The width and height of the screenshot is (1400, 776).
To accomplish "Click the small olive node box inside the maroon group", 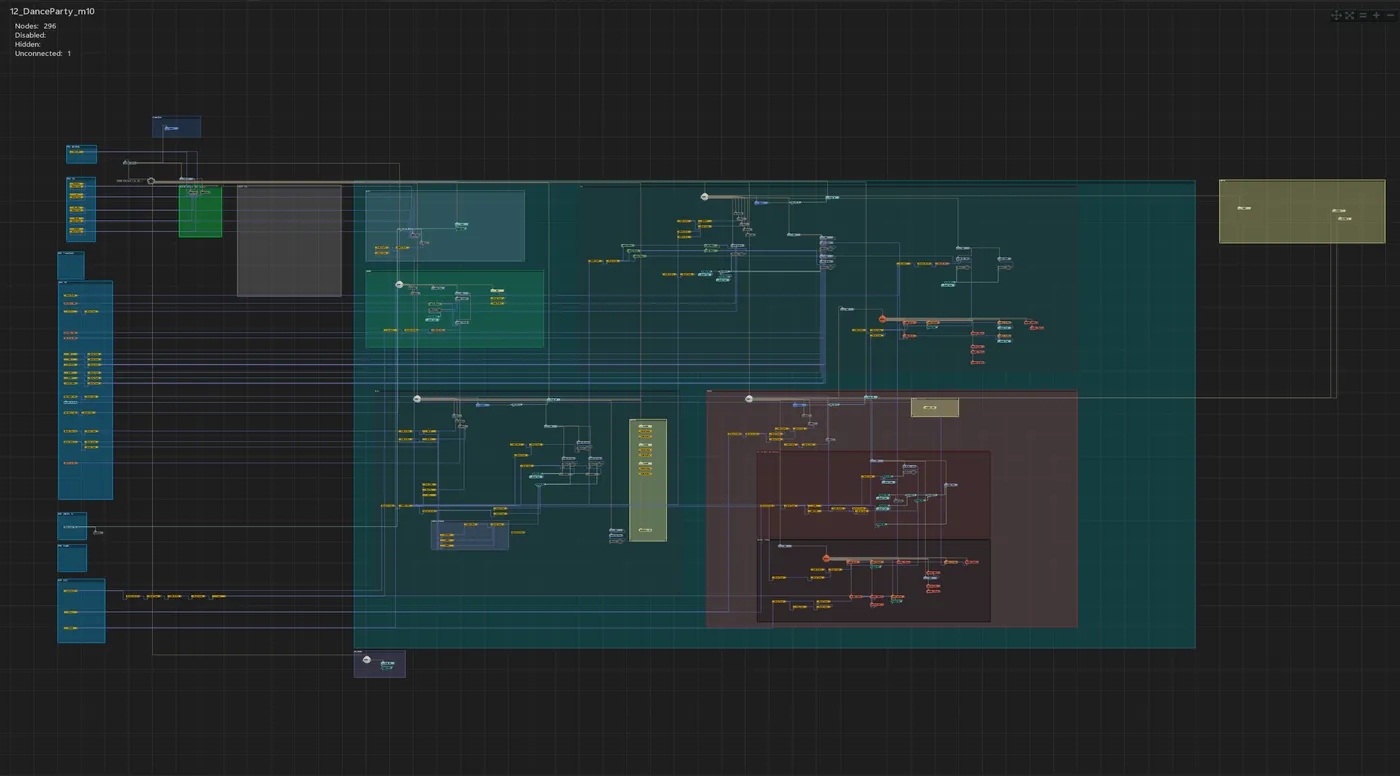I will click(x=934, y=407).
